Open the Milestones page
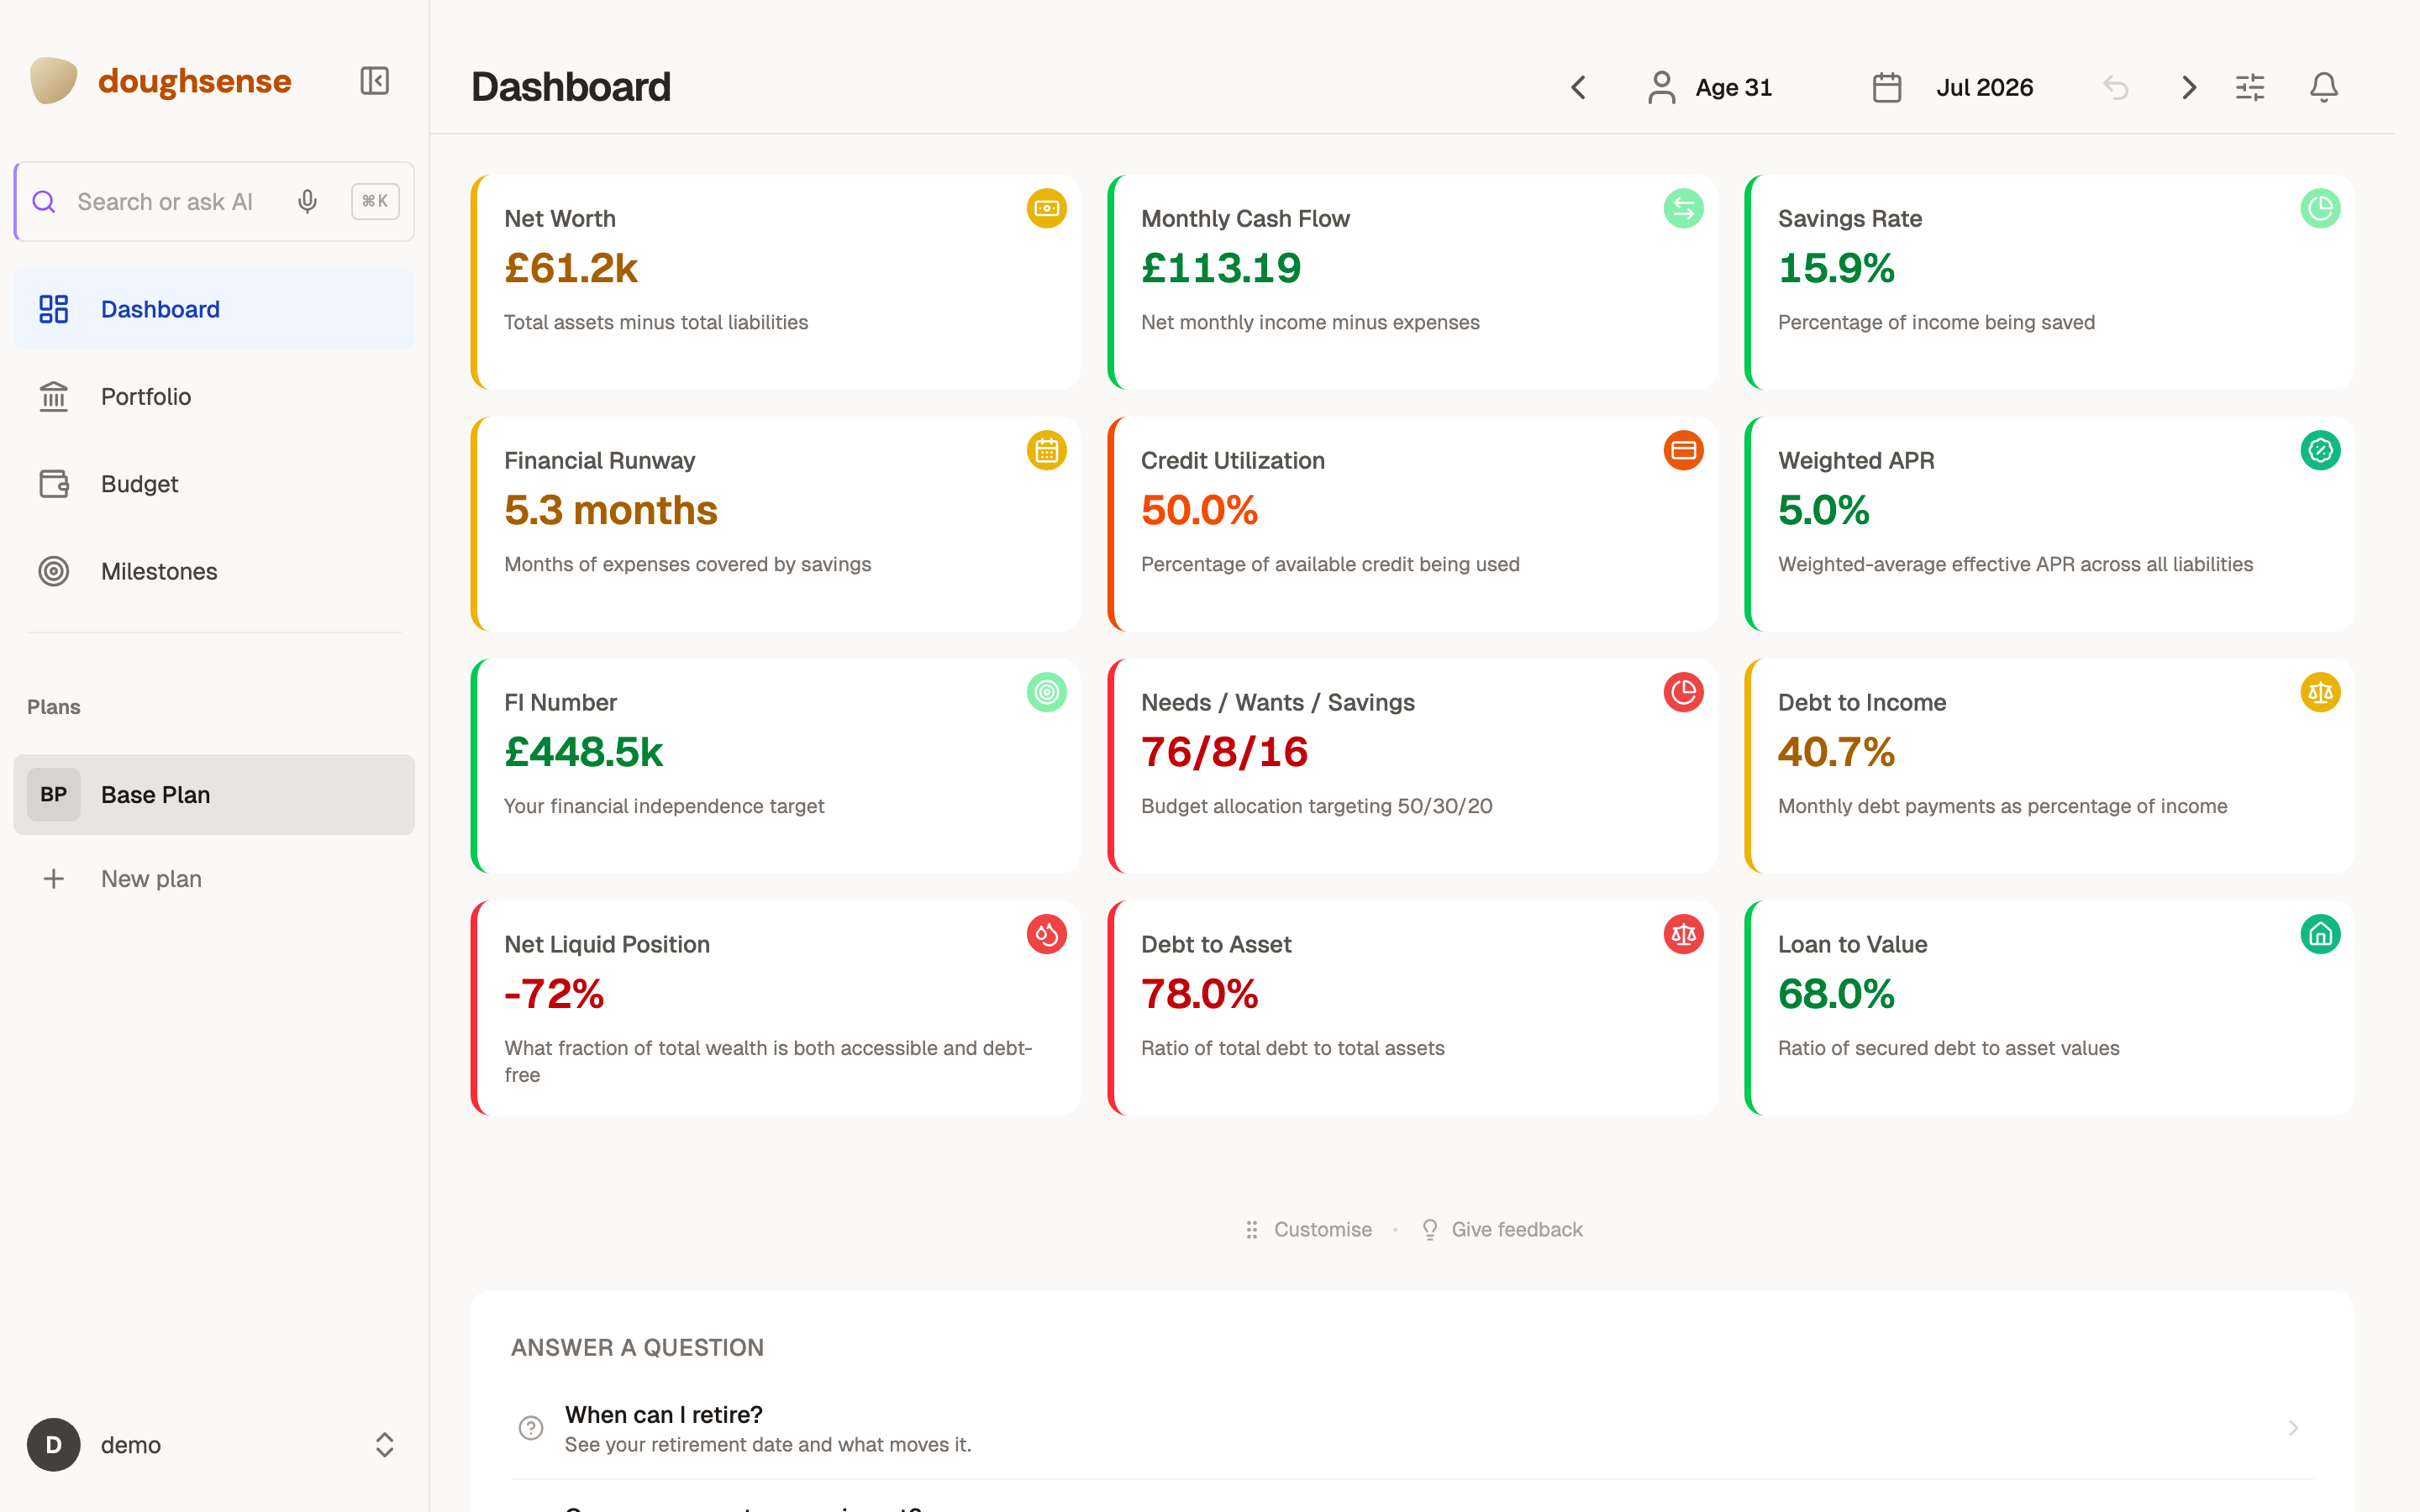 click(x=214, y=571)
